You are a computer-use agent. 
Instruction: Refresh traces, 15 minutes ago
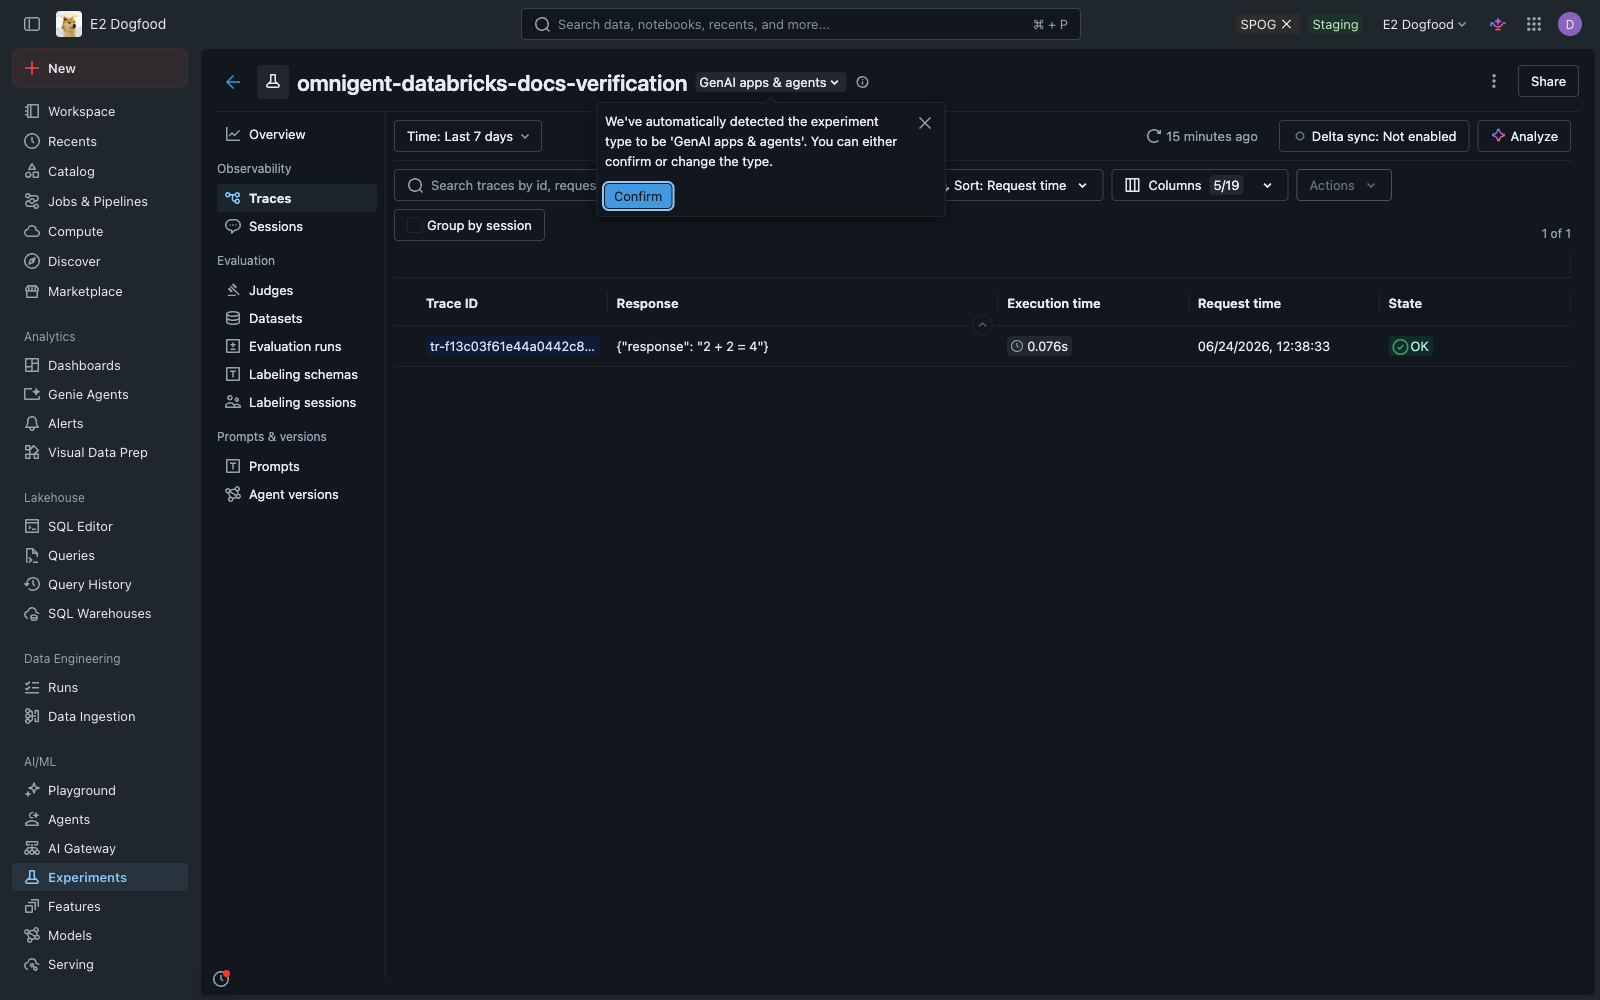click(x=1201, y=136)
